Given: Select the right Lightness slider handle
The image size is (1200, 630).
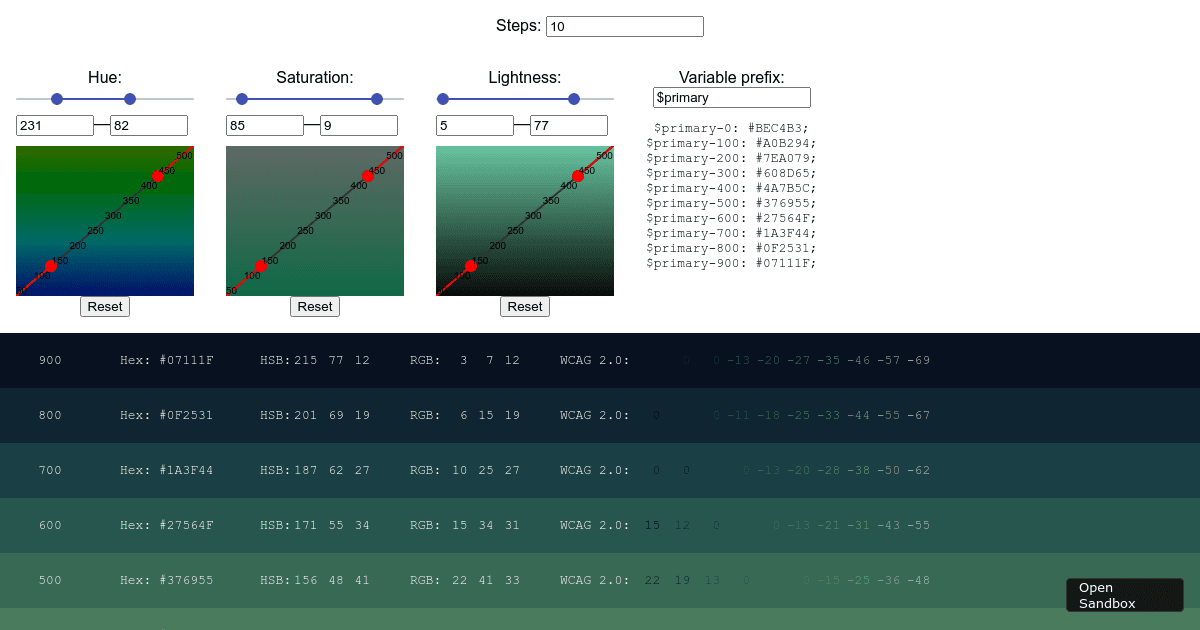Looking at the screenshot, I should tap(573, 99).
